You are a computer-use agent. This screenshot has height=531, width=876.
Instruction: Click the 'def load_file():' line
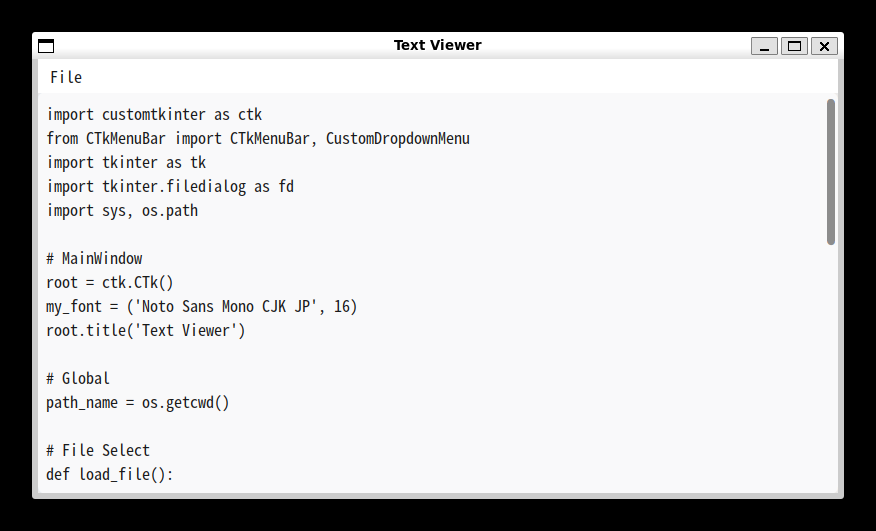tap(110, 475)
